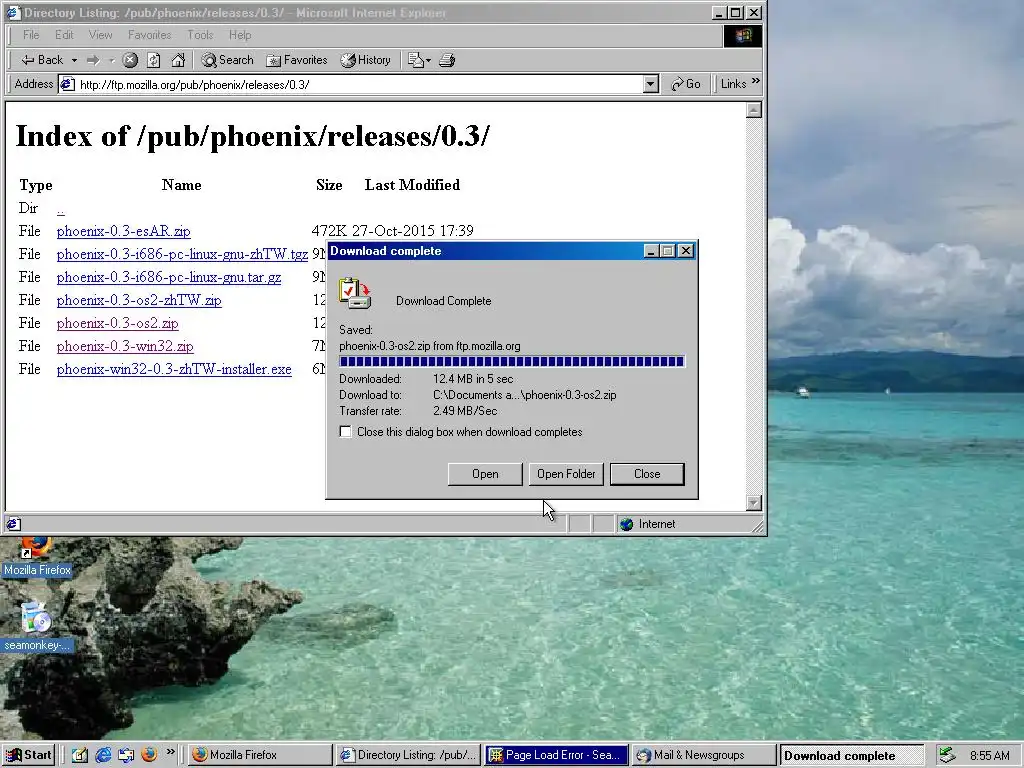Image resolution: width=1024 pixels, height=768 pixels.
Task: Switch to Mail & Newsgroups taskbar button
Action: [x=704, y=755]
